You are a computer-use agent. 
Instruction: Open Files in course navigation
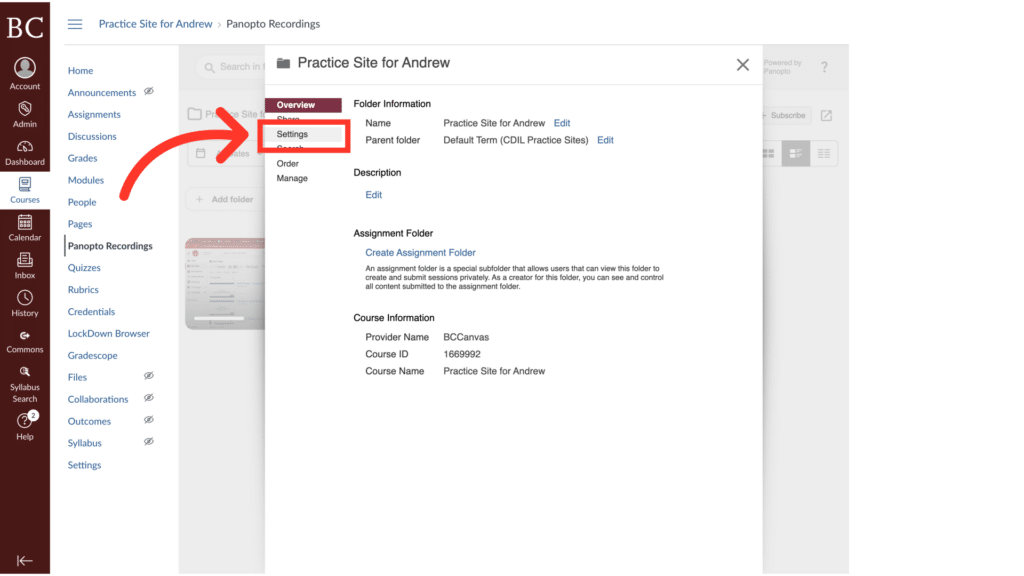coord(77,377)
